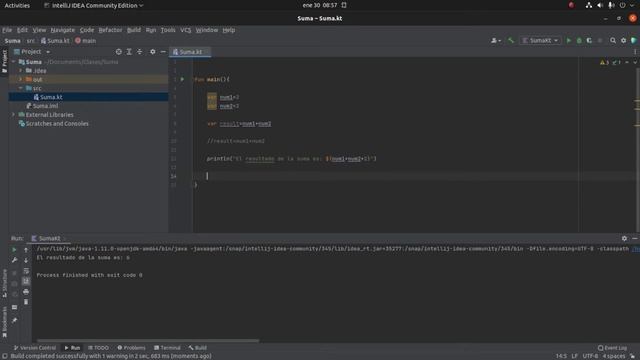640x360 pixels.
Task: Toggle Soft-Wrap in Run console
Action: point(26,271)
